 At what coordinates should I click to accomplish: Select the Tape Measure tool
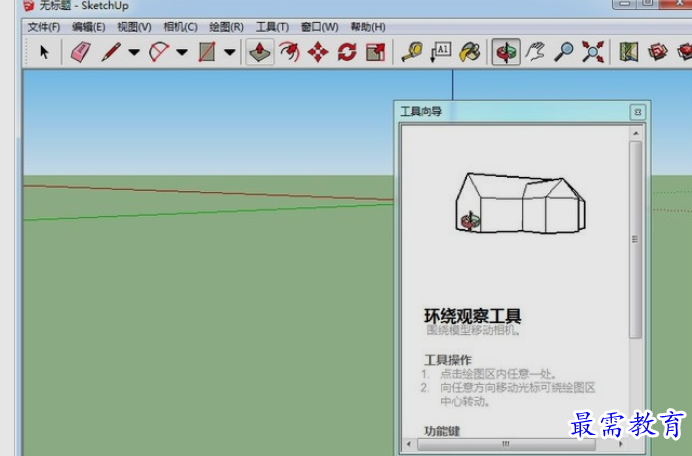(412, 52)
